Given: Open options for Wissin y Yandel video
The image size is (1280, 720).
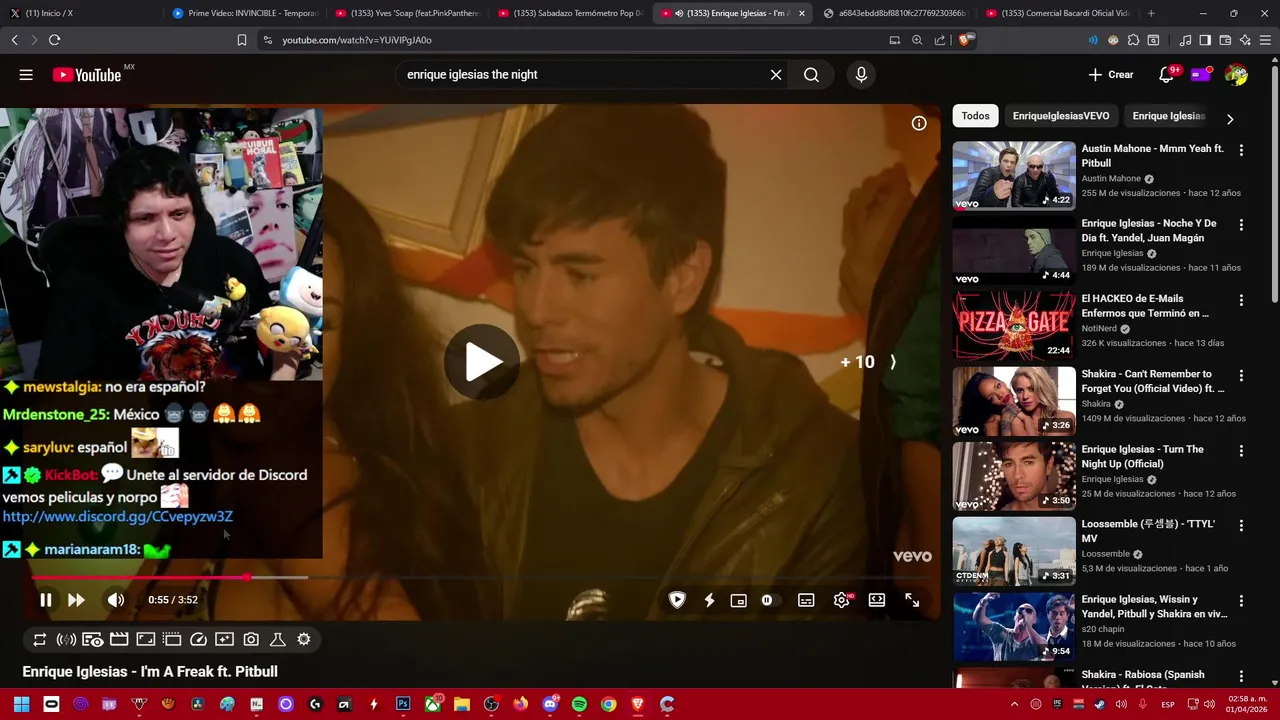Looking at the screenshot, I should coord(1241,601).
